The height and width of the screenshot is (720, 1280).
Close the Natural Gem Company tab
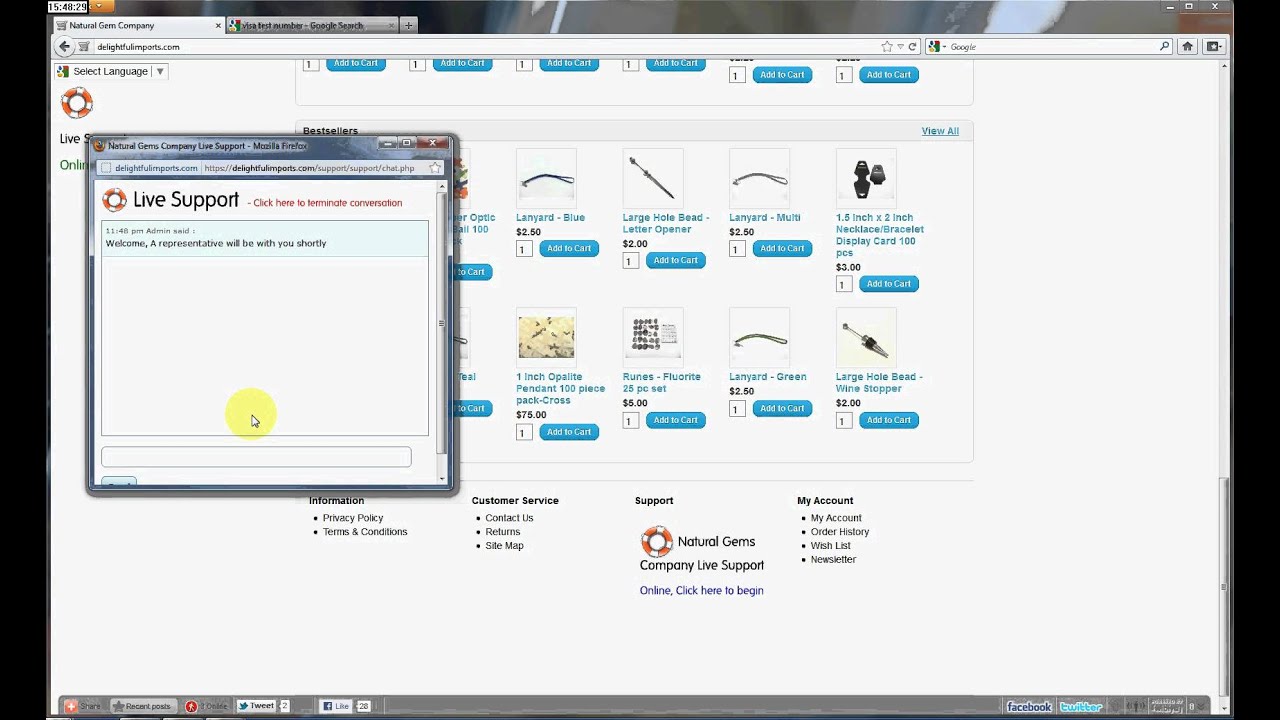coord(217,25)
